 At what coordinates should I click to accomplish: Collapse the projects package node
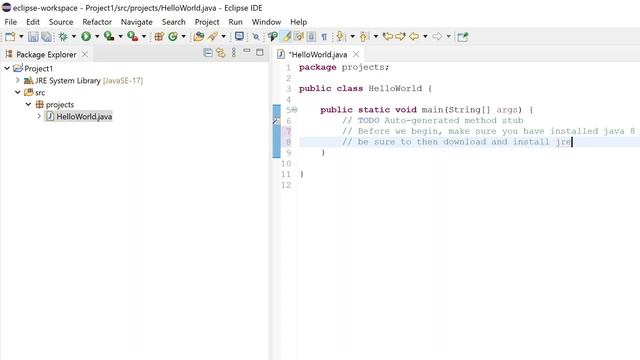28,104
